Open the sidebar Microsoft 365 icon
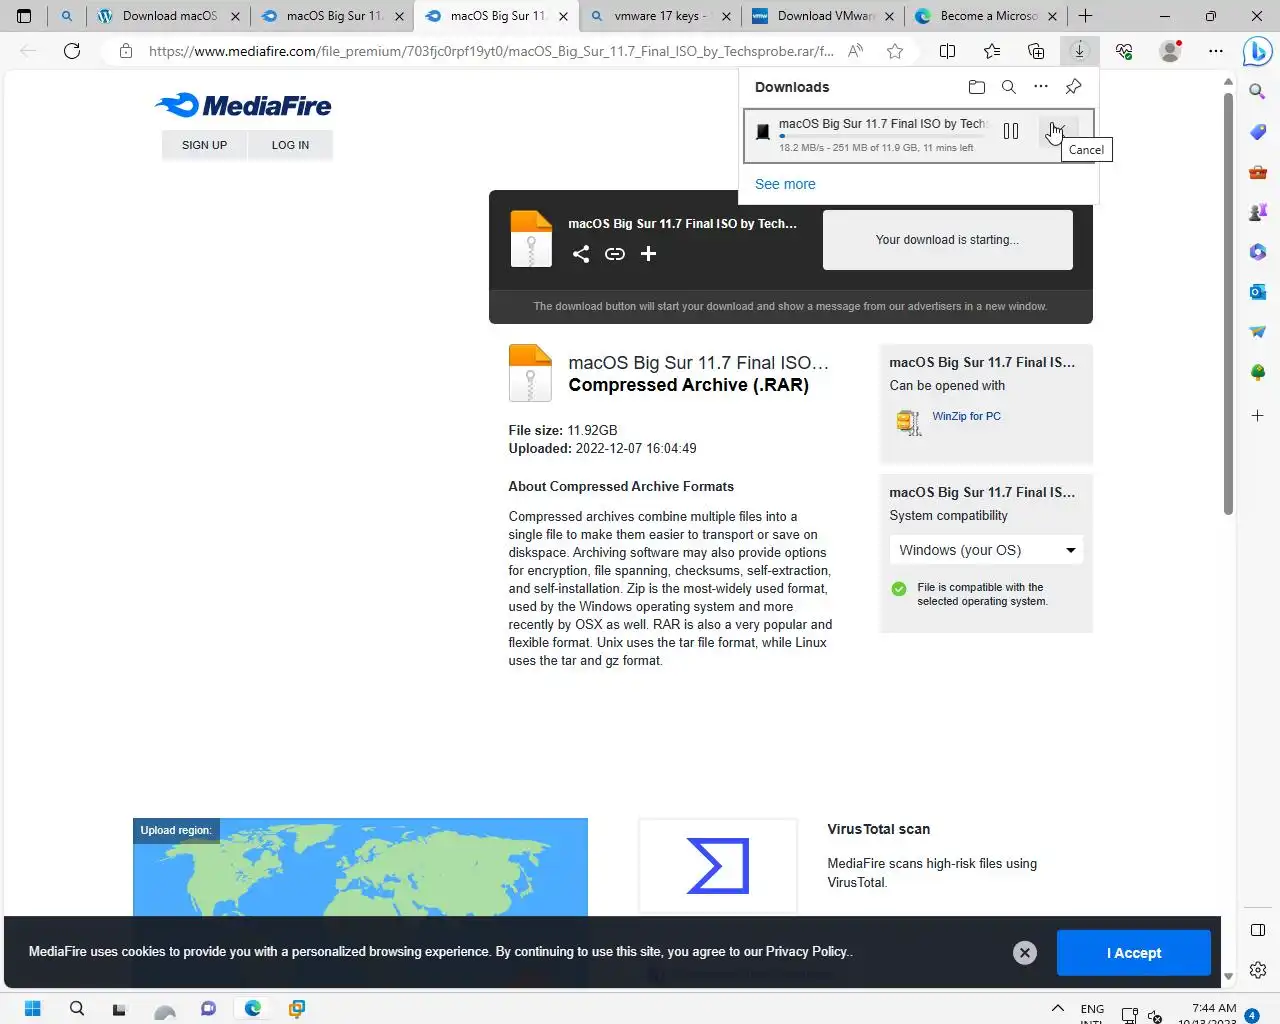The width and height of the screenshot is (1280, 1024). click(x=1258, y=252)
